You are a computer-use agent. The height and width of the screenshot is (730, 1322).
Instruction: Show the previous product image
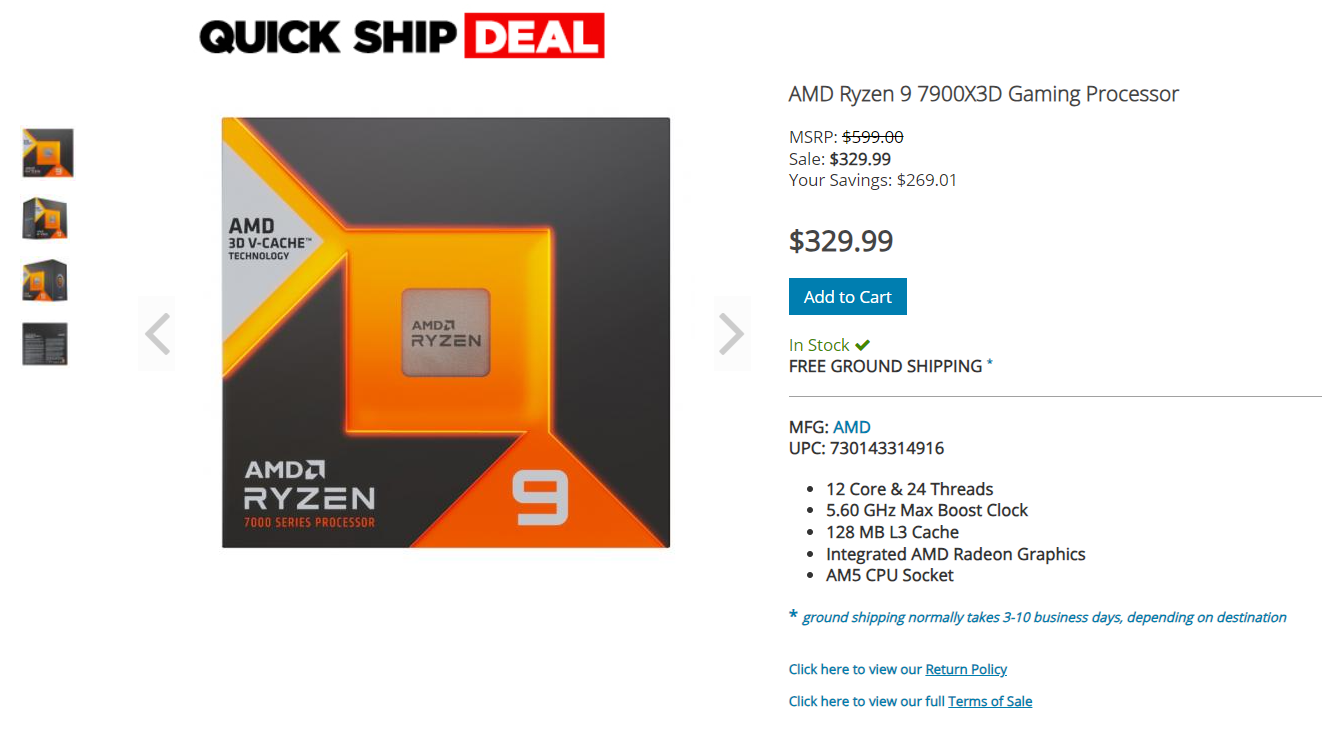point(157,334)
